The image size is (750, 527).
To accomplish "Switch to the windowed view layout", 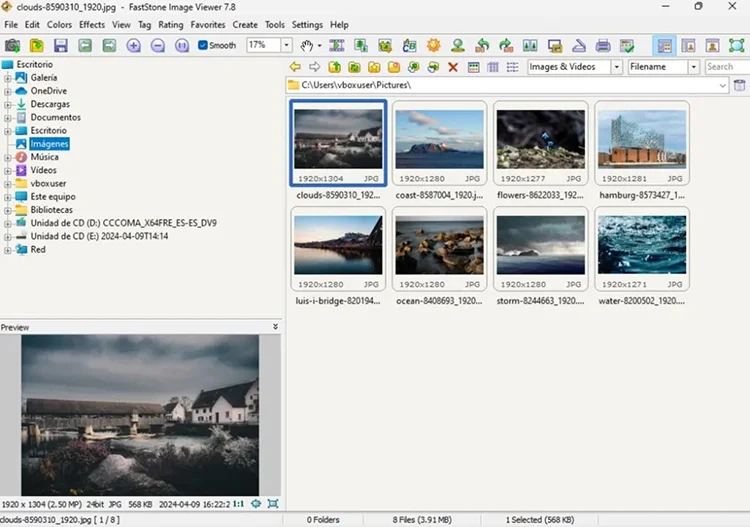I will pyautogui.click(x=688, y=45).
